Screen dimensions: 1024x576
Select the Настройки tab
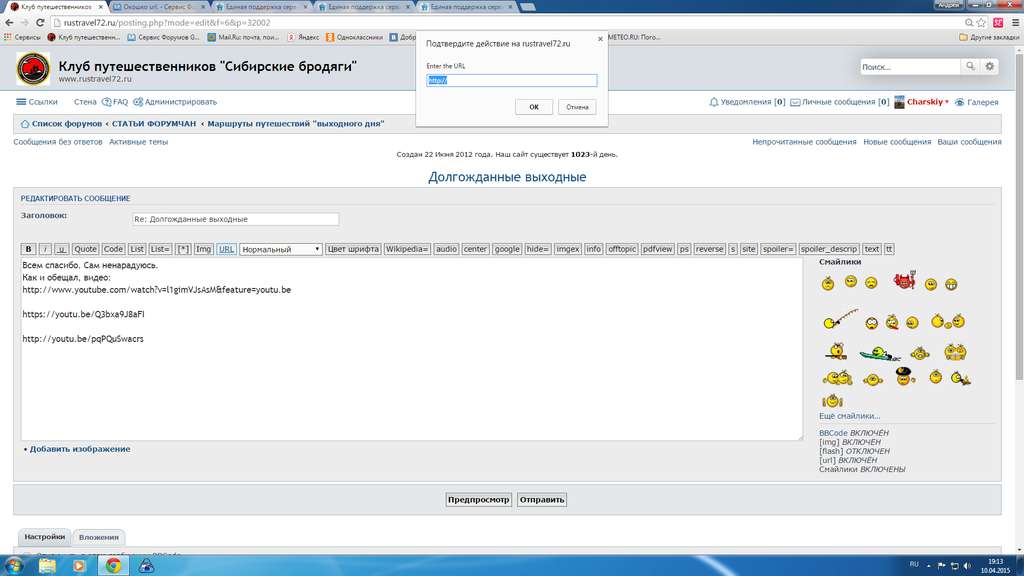click(x=44, y=537)
